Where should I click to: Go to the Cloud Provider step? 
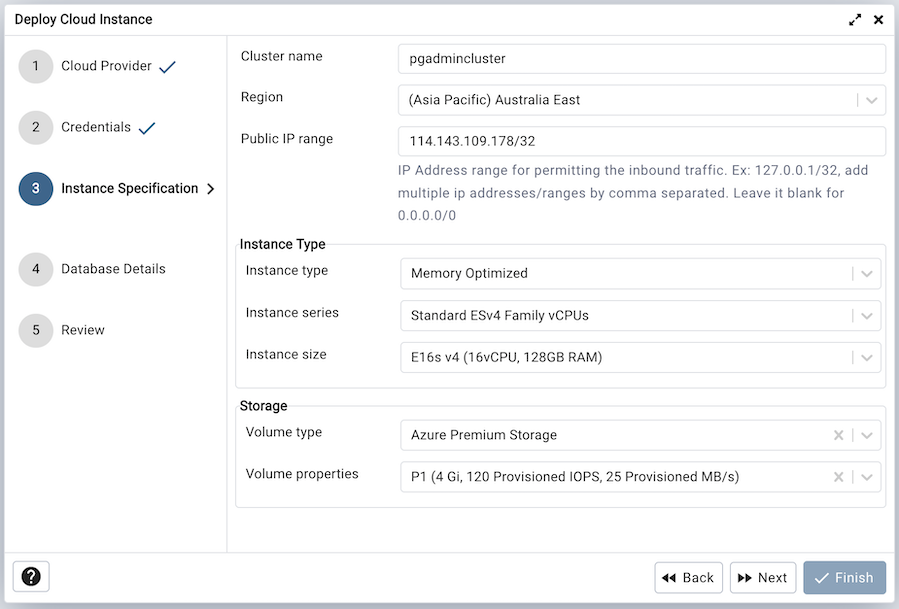point(106,66)
